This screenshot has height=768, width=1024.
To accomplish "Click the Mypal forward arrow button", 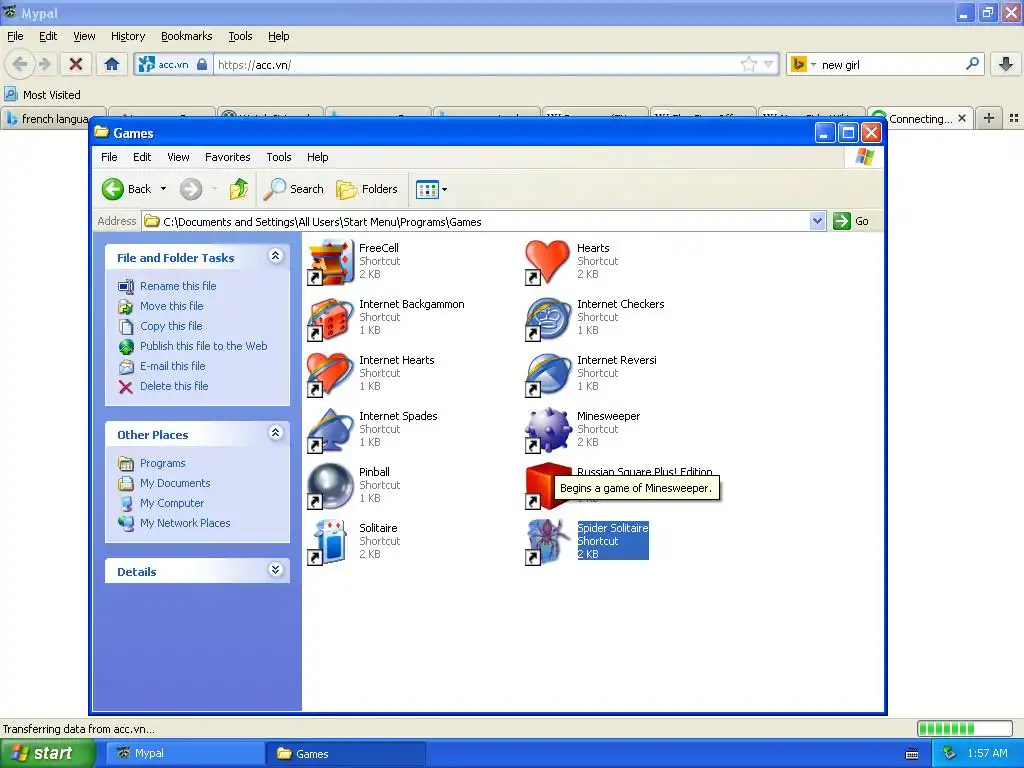I will pyautogui.click(x=44, y=64).
